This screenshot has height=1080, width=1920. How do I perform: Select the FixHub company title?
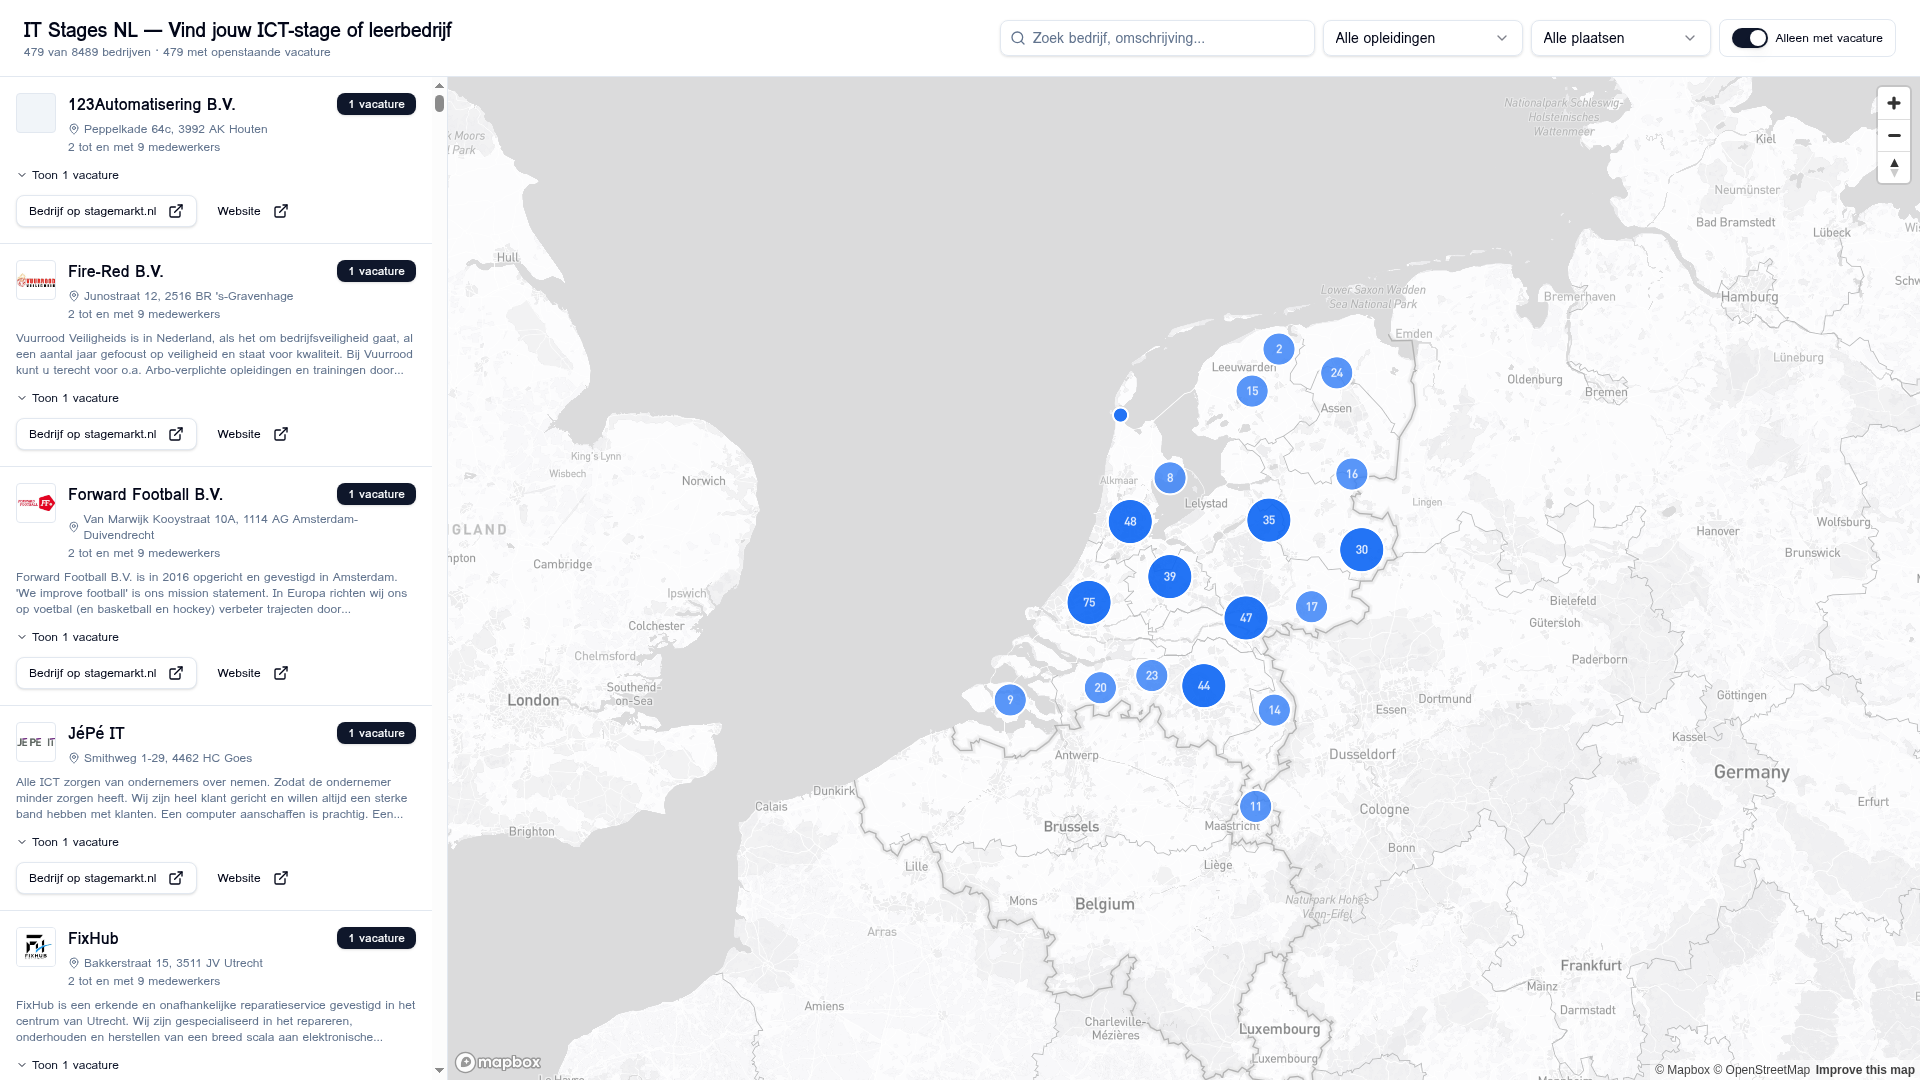coord(93,938)
